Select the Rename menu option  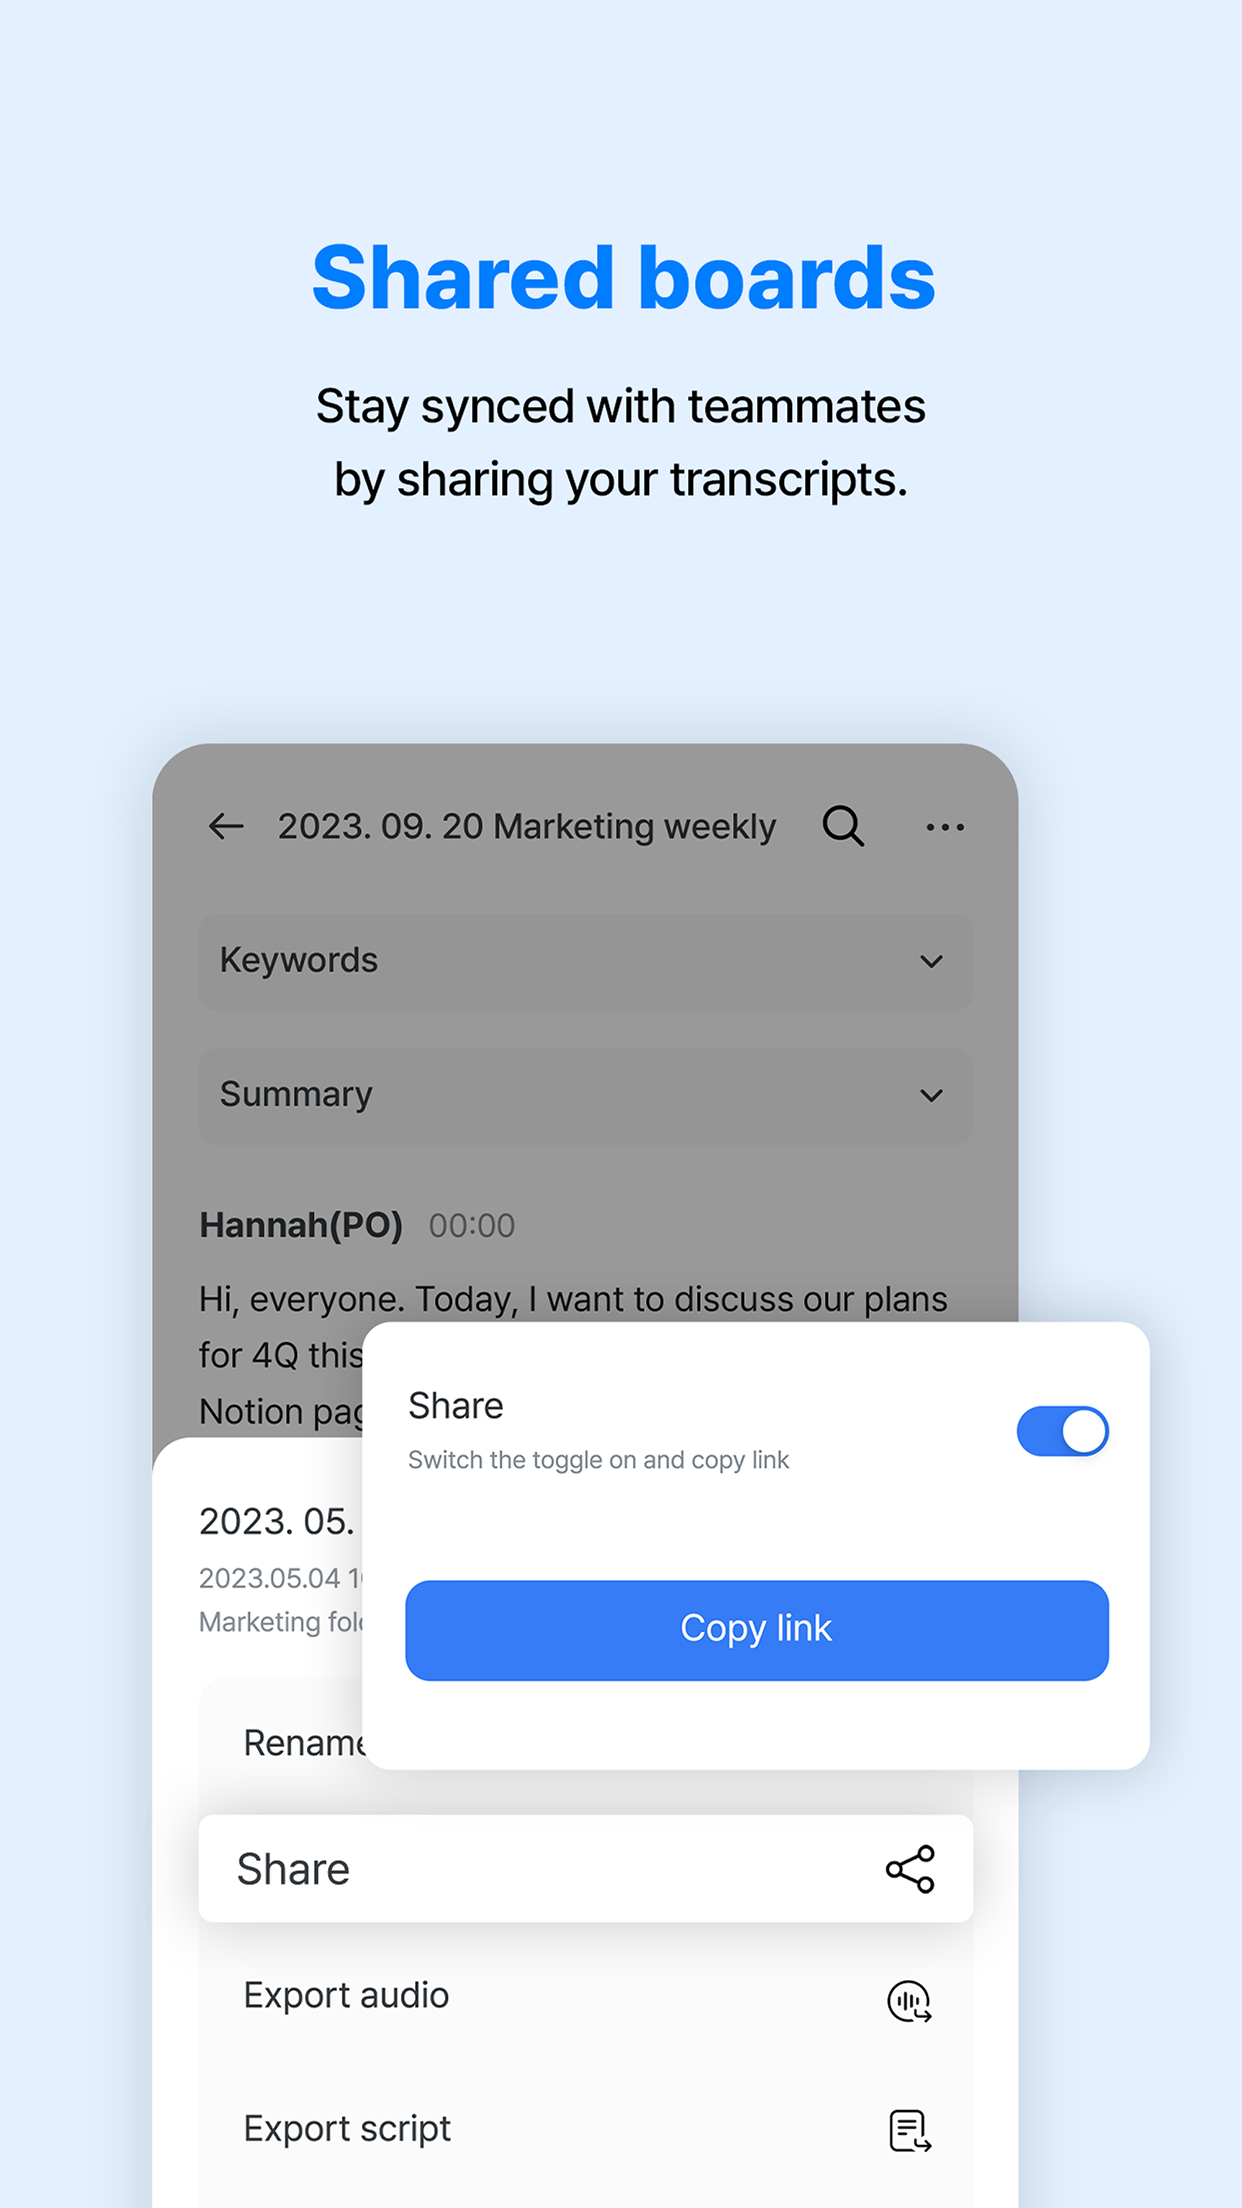pos(304,1743)
